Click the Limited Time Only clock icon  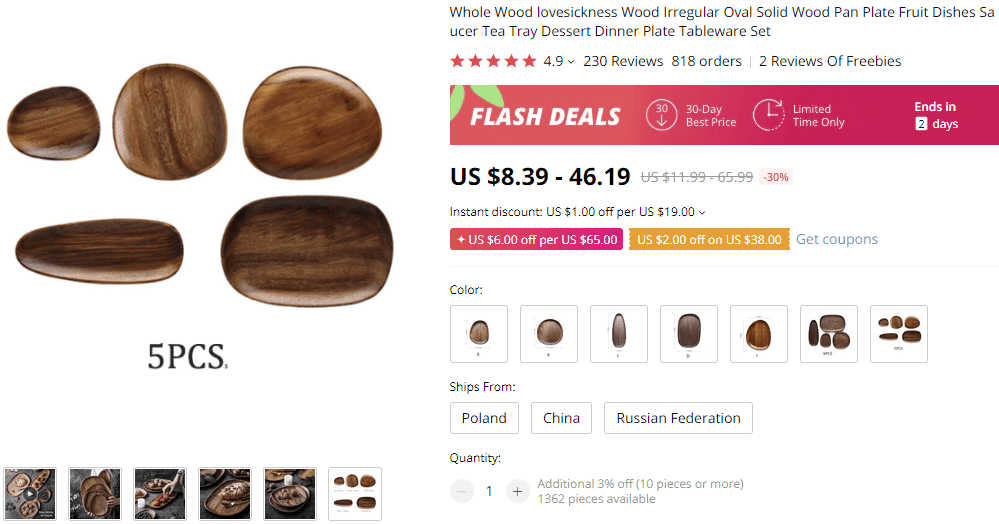(768, 115)
